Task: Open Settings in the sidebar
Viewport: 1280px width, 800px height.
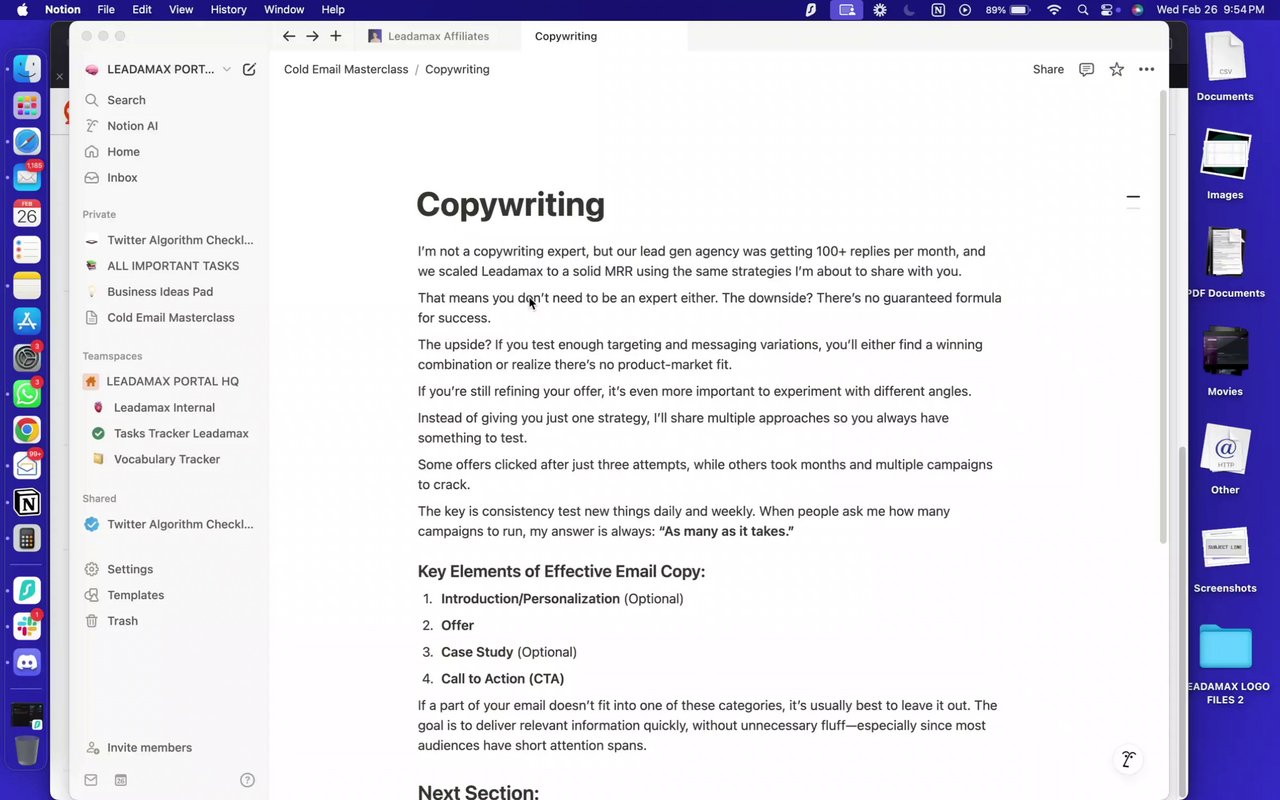Action: [130, 569]
